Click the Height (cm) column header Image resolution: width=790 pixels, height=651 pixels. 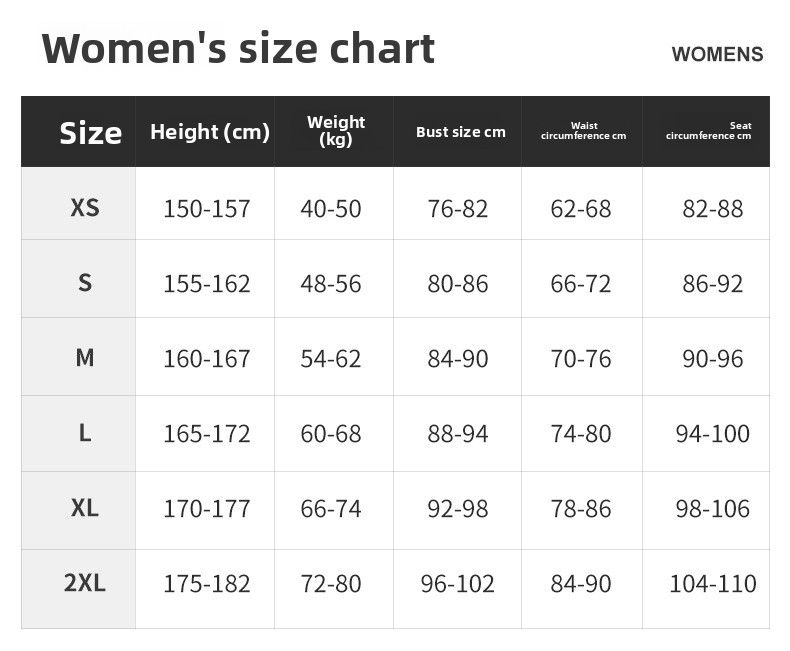210,132
